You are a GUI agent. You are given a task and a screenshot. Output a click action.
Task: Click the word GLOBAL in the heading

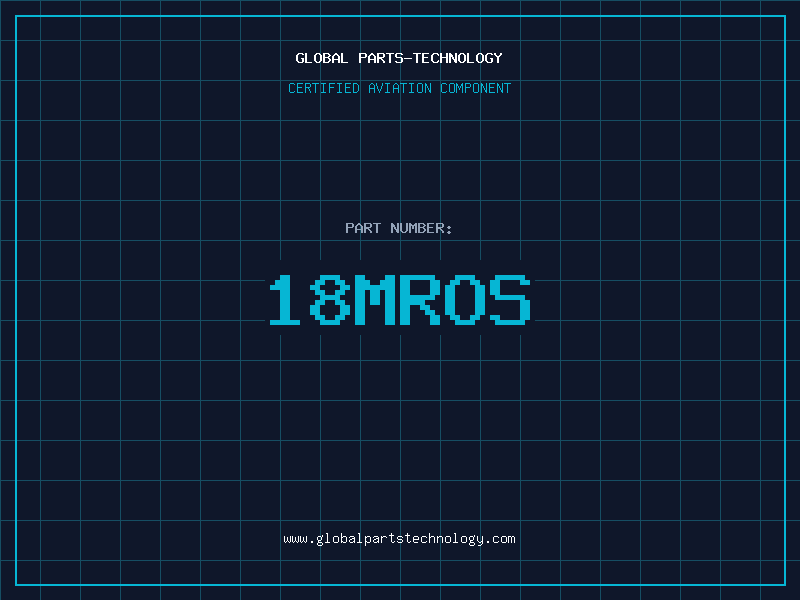pyautogui.click(x=322, y=58)
